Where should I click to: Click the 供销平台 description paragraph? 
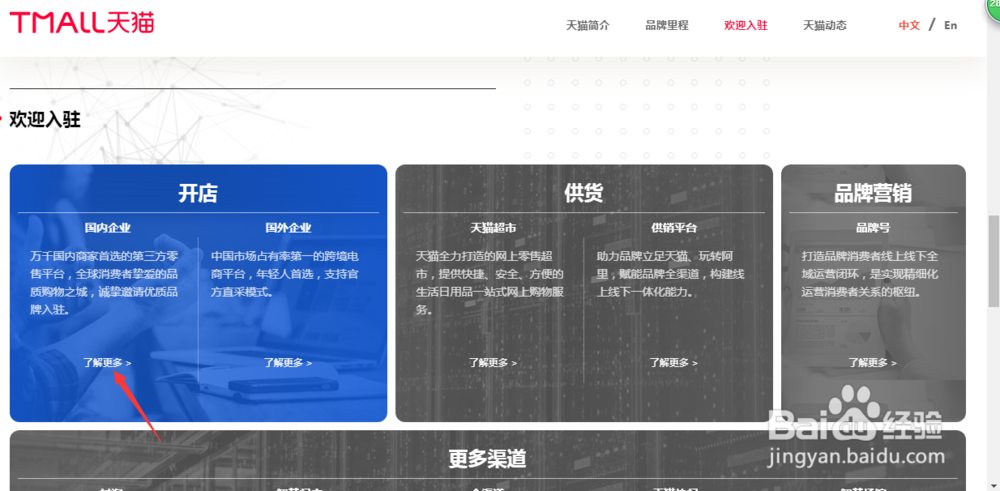(x=671, y=274)
